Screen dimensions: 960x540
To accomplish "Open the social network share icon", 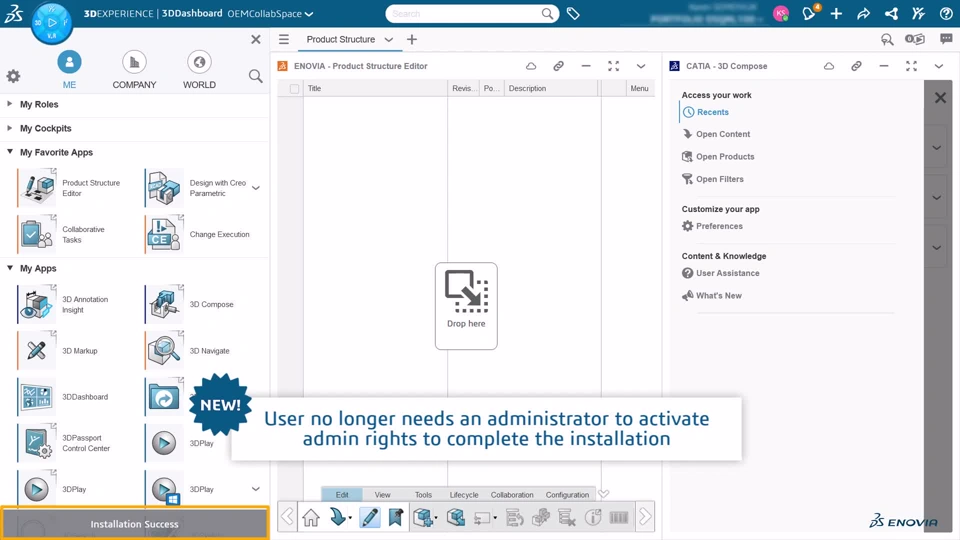I will pos(891,13).
